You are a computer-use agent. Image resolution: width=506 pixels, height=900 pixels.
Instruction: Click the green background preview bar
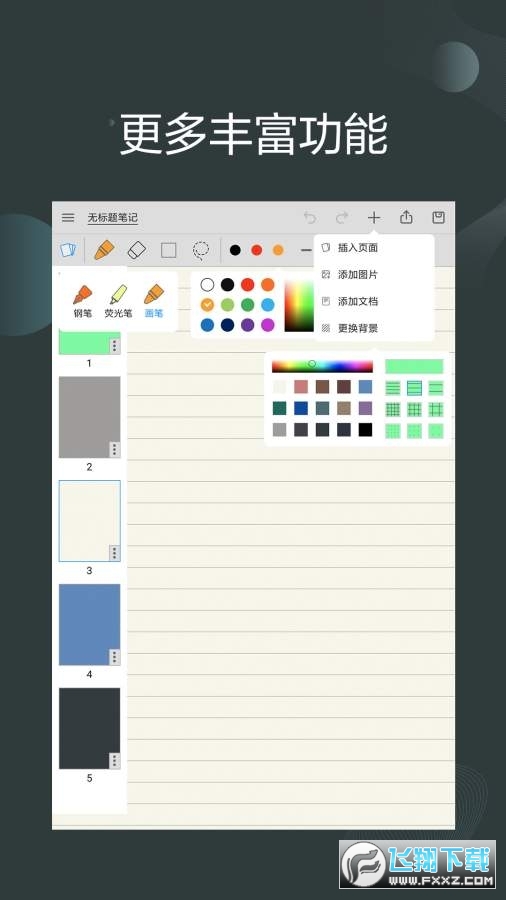pos(414,366)
